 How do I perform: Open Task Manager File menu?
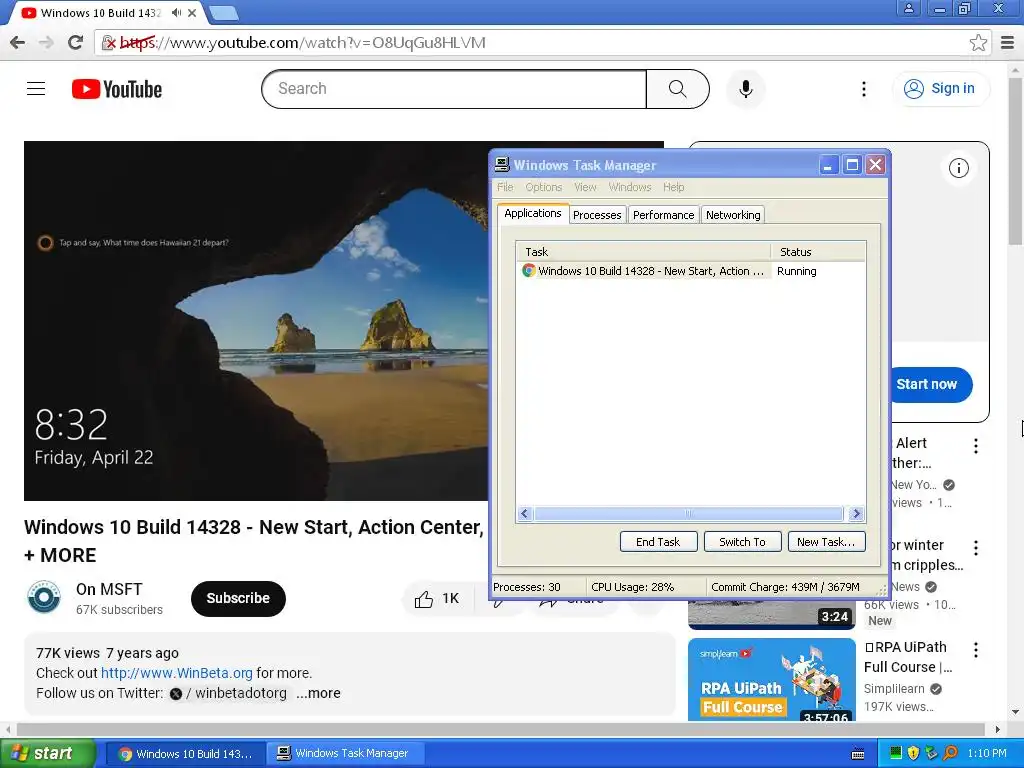[505, 187]
